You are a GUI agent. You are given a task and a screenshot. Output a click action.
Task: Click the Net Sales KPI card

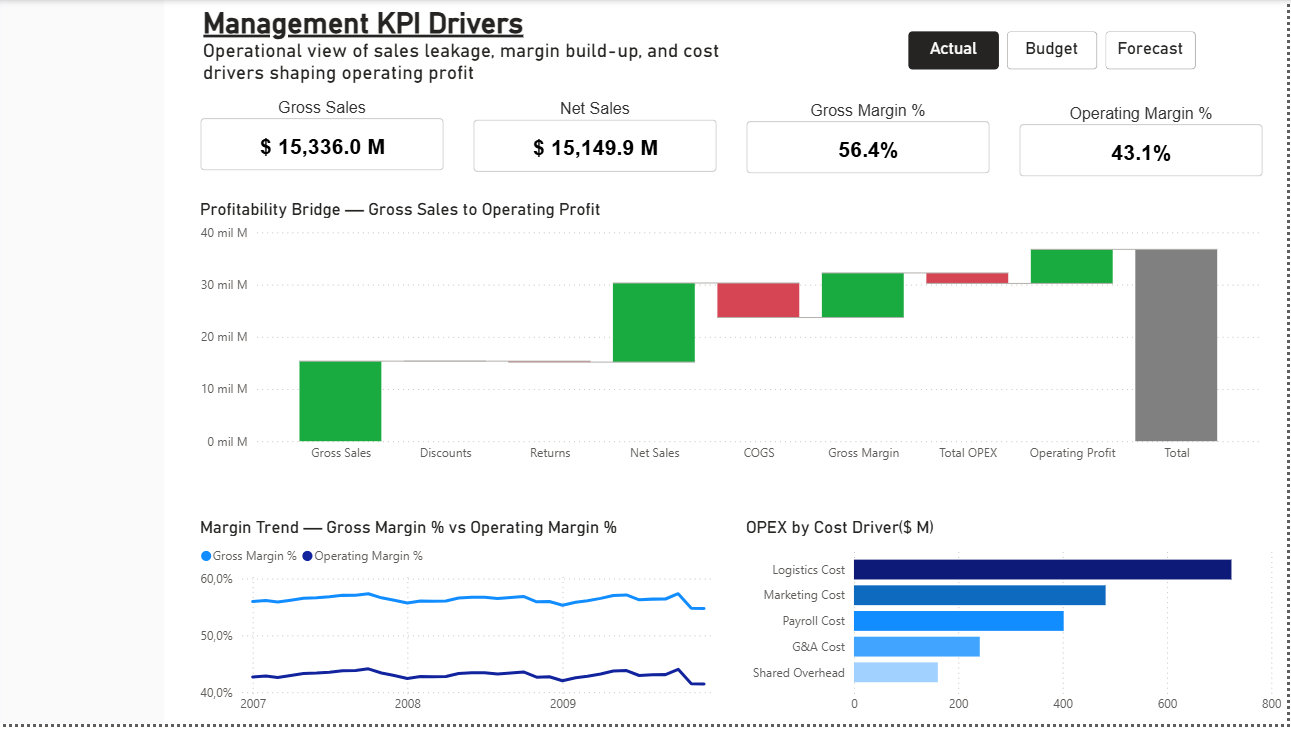[x=594, y=145]
